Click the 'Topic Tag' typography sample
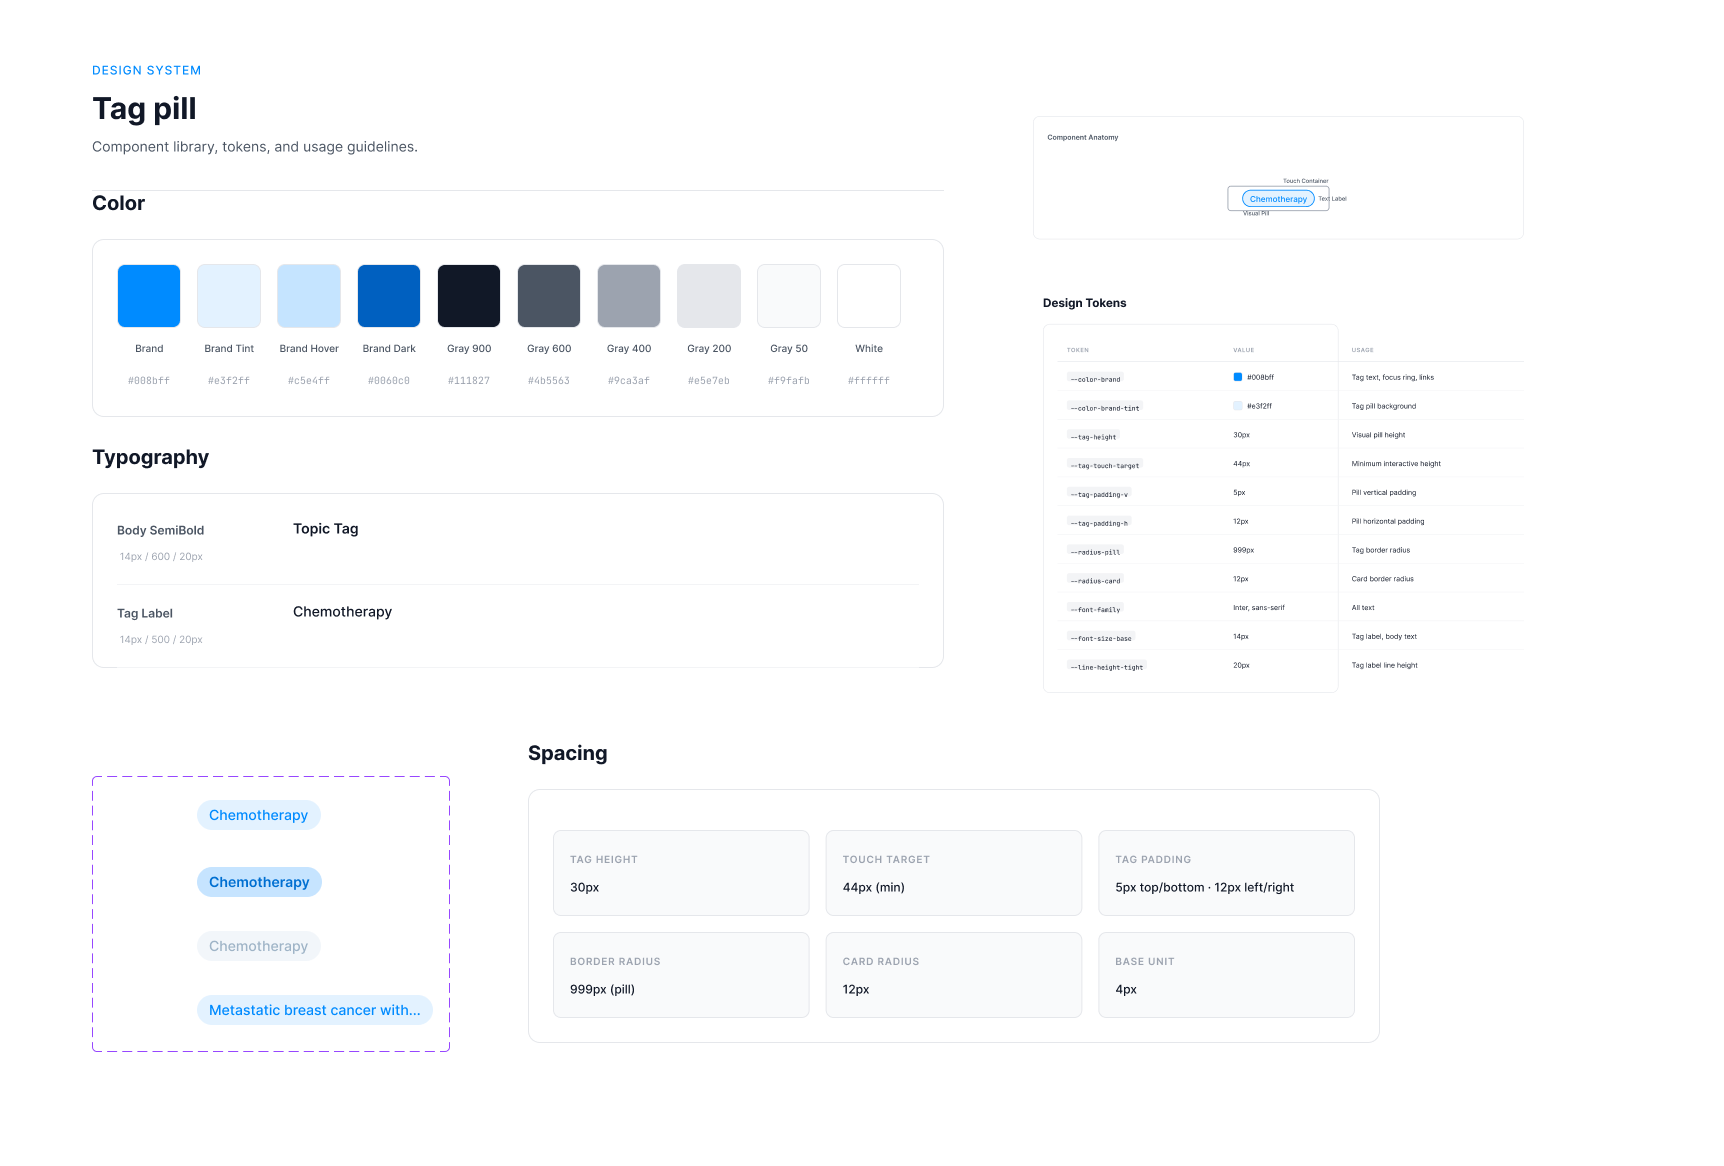 click(x=326, y=529)
